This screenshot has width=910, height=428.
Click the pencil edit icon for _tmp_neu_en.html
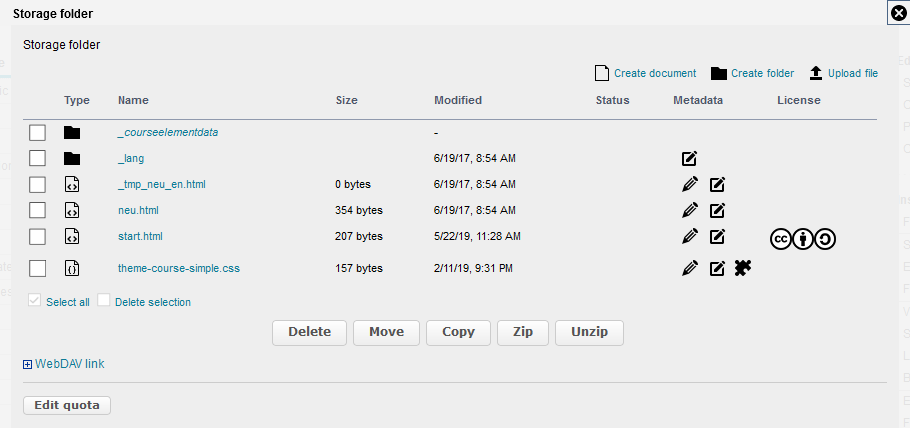click(689, 184)
